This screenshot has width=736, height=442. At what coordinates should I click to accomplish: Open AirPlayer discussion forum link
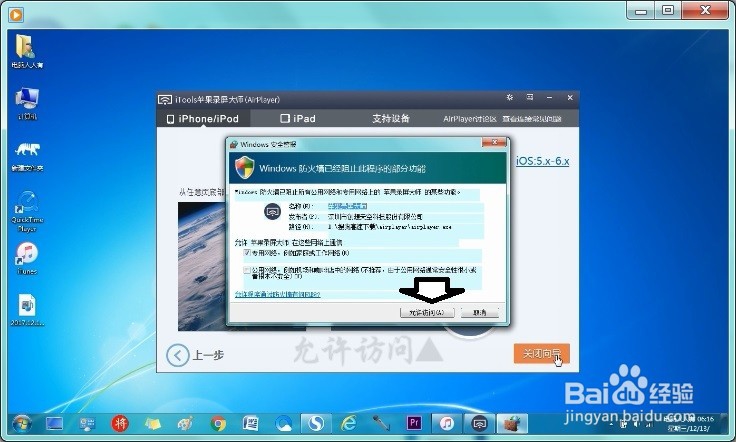click(x=470, y=119)
